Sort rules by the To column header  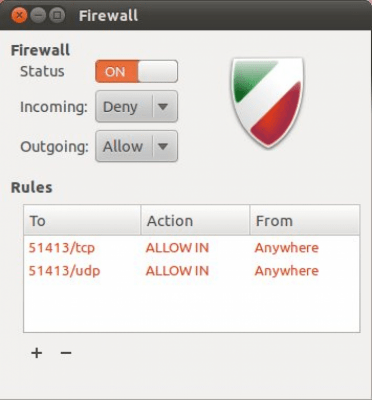(x=82, y=220)
